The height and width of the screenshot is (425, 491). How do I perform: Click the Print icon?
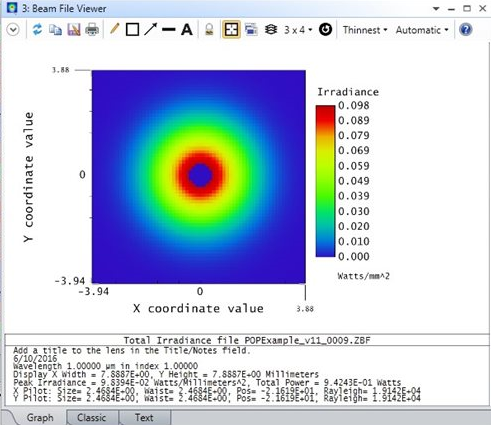coord(92,30)
